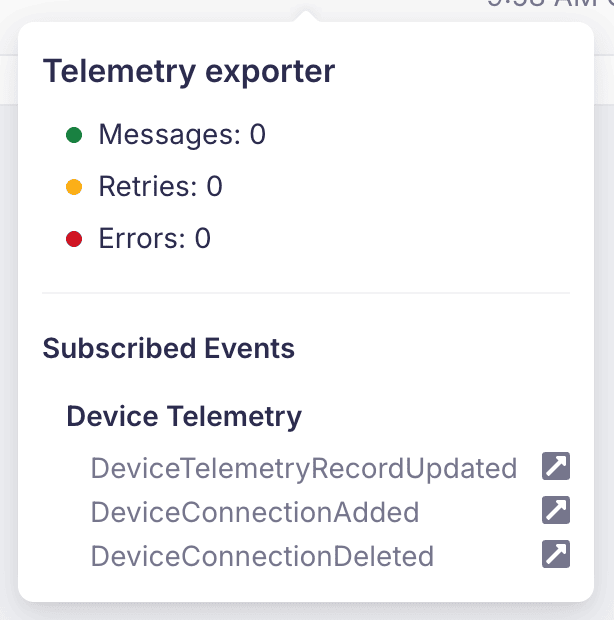Click the Messages: 0 counter text
Image resolution: width=614 pixels, height=620 pixels.
click(182, 135)
